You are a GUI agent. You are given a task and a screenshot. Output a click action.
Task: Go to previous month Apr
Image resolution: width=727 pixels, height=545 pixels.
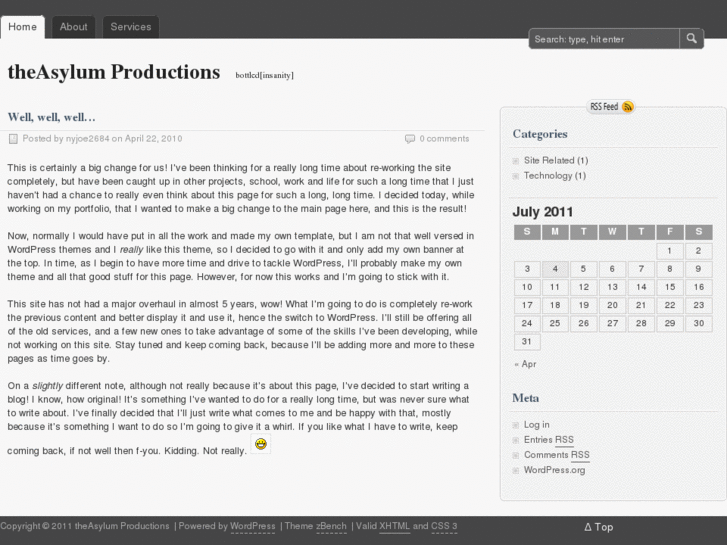click(525, 364)
